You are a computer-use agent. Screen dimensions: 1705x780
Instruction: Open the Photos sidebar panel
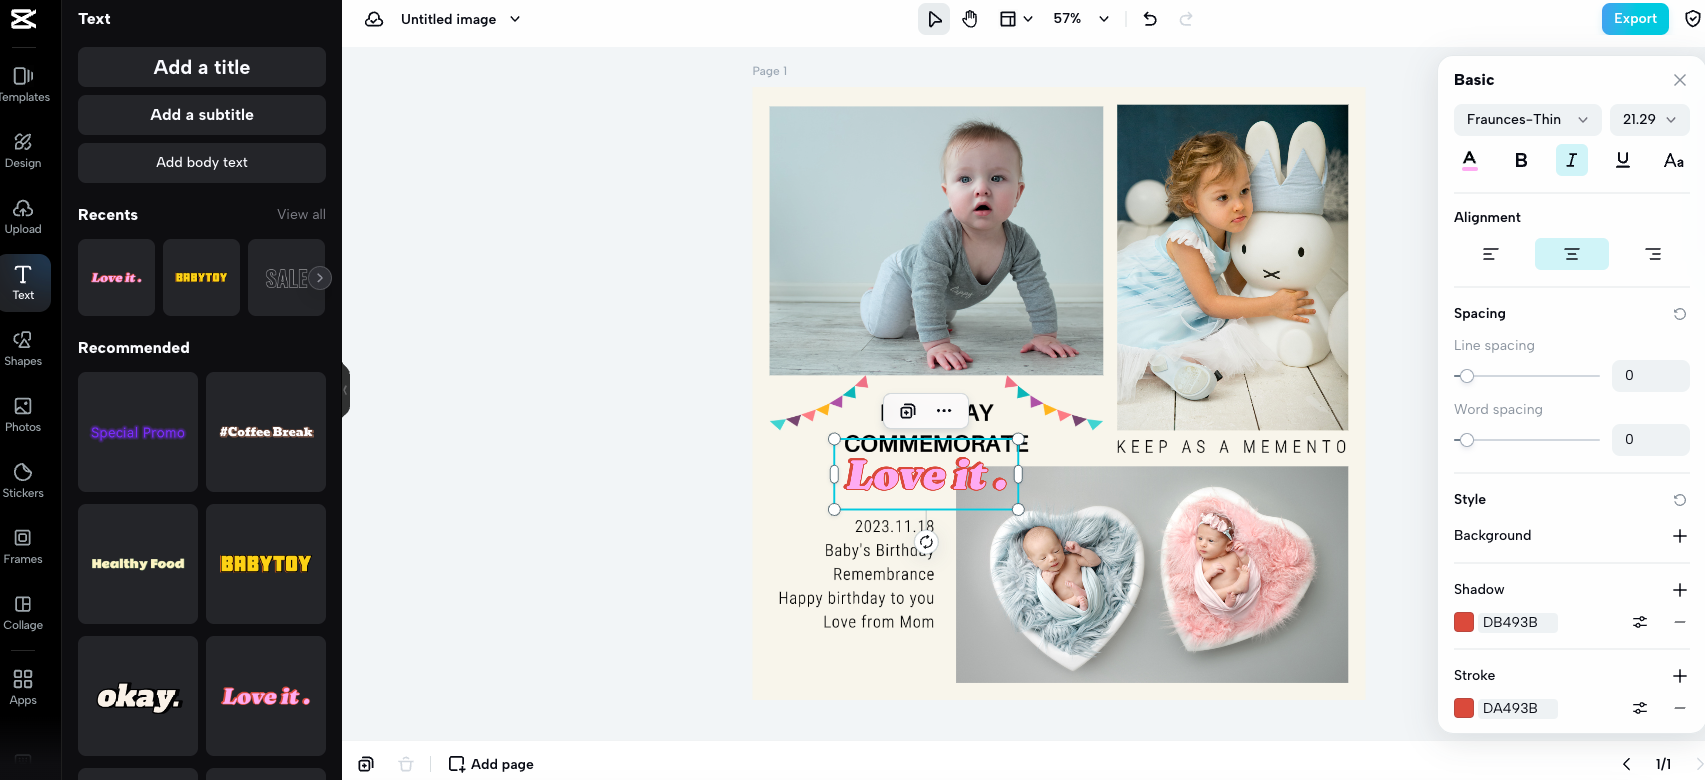click(23, 414)
